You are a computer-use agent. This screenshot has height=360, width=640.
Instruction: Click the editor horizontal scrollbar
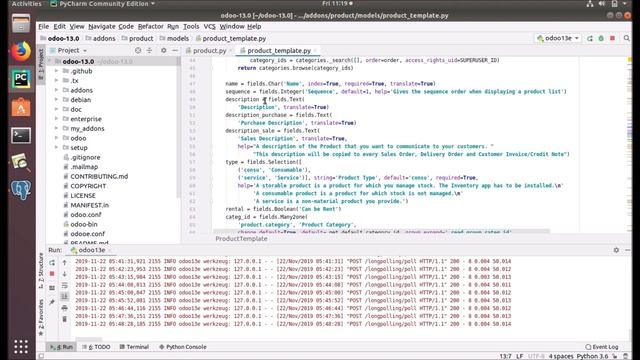click(382, 231)
